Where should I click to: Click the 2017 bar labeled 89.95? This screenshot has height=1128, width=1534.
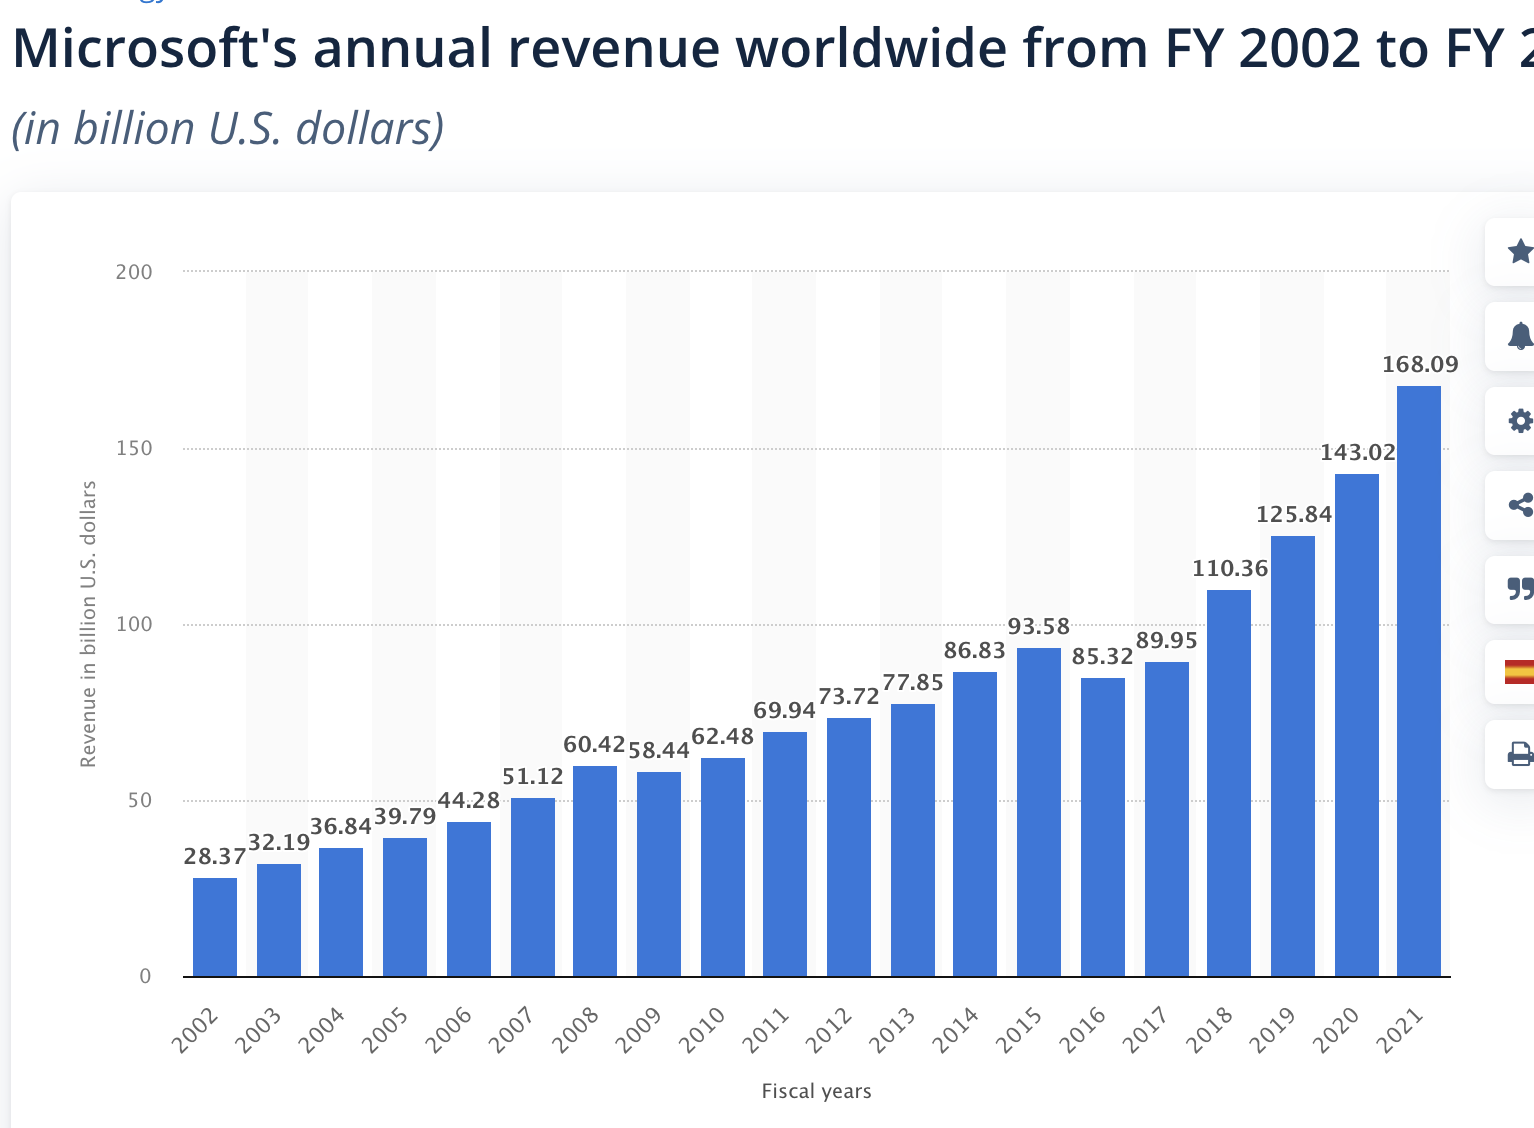(1167, 819)
